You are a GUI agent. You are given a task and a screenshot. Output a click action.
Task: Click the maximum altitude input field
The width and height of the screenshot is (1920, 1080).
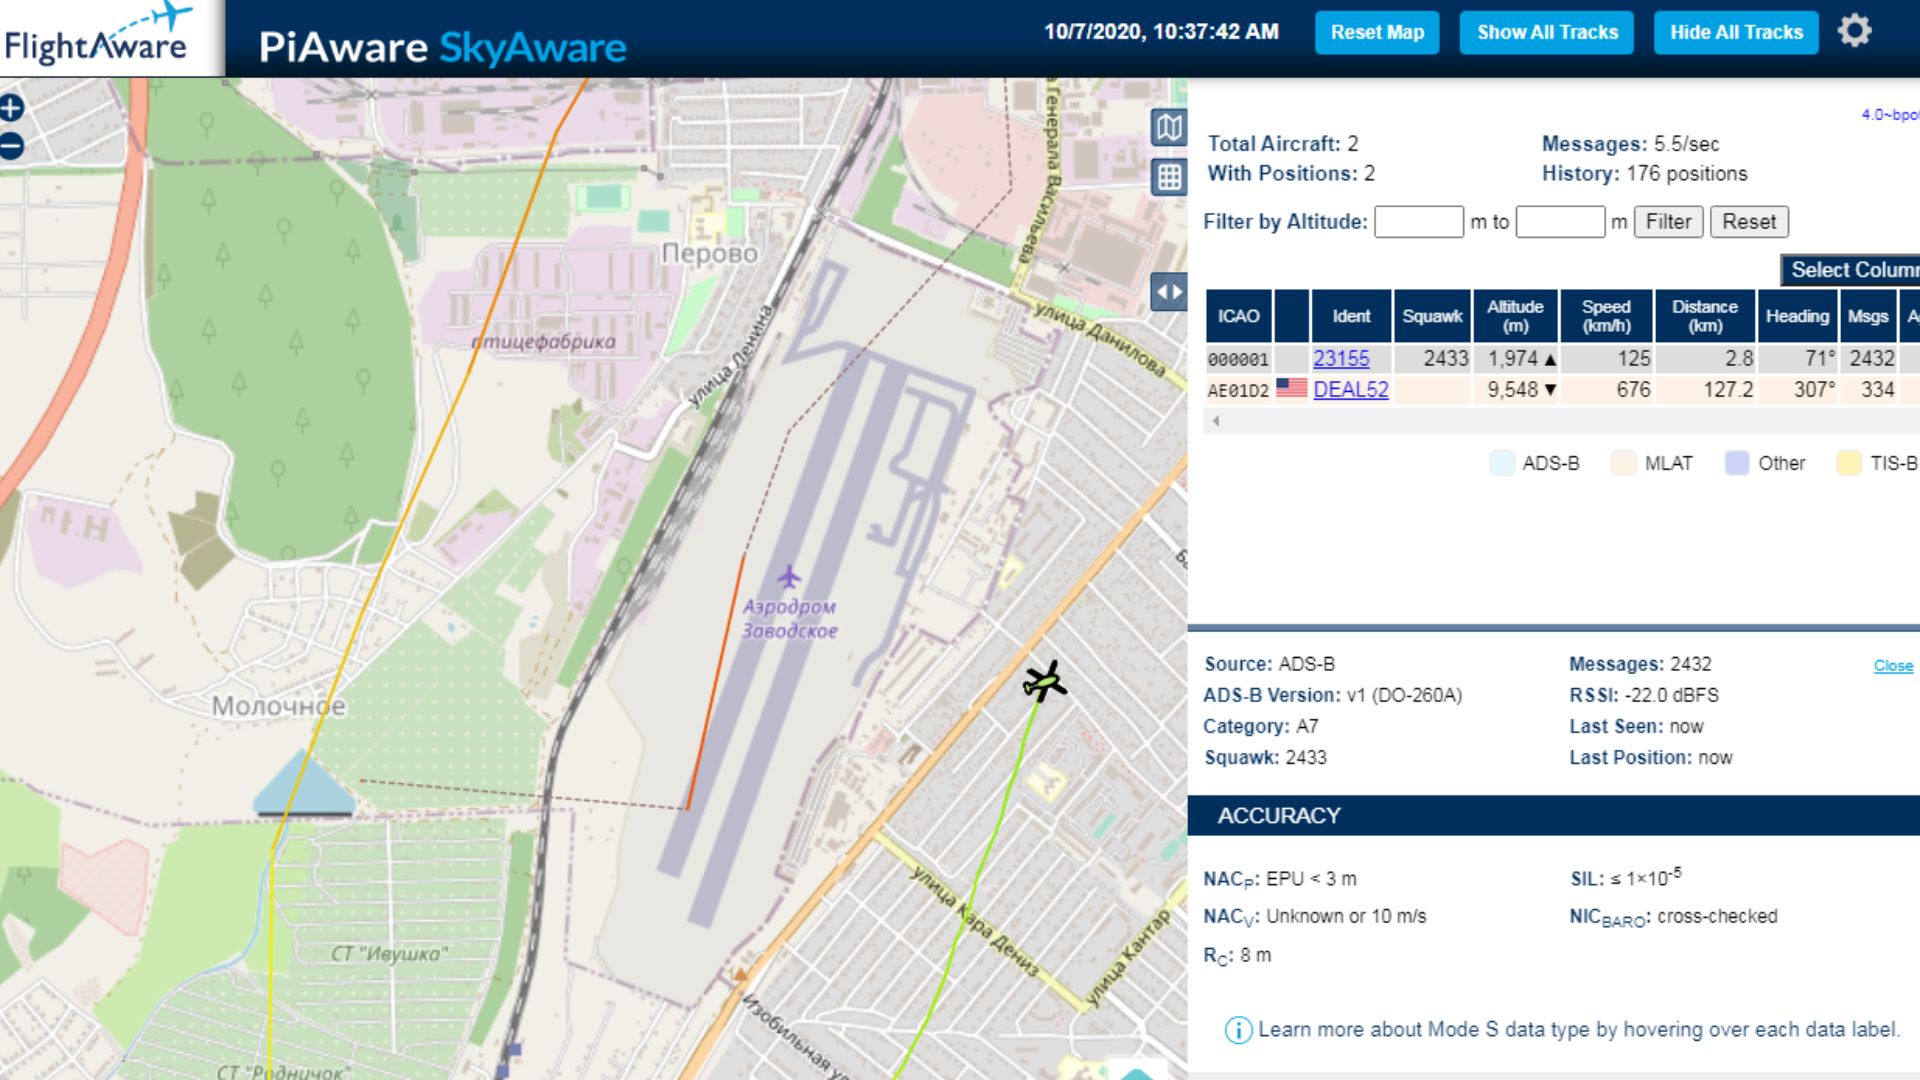pos(1560,222)
